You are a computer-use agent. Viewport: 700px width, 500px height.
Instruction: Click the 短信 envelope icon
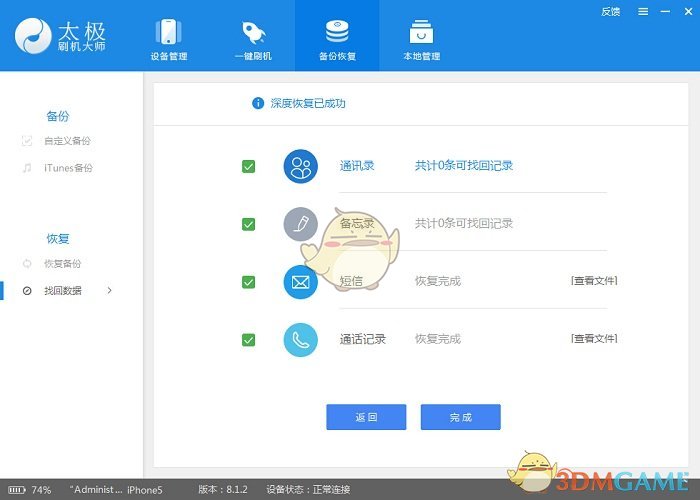[300, 282]
